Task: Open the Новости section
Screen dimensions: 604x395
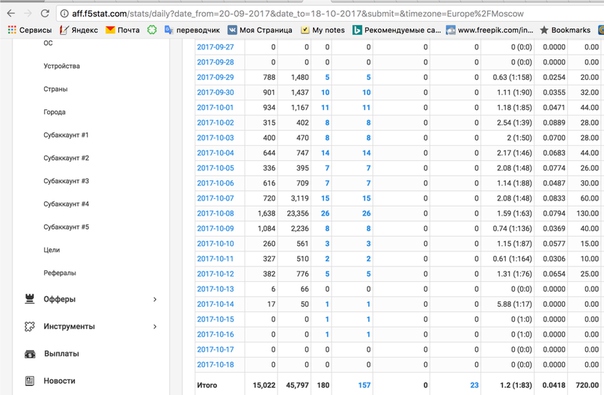Action: (59, 381)
